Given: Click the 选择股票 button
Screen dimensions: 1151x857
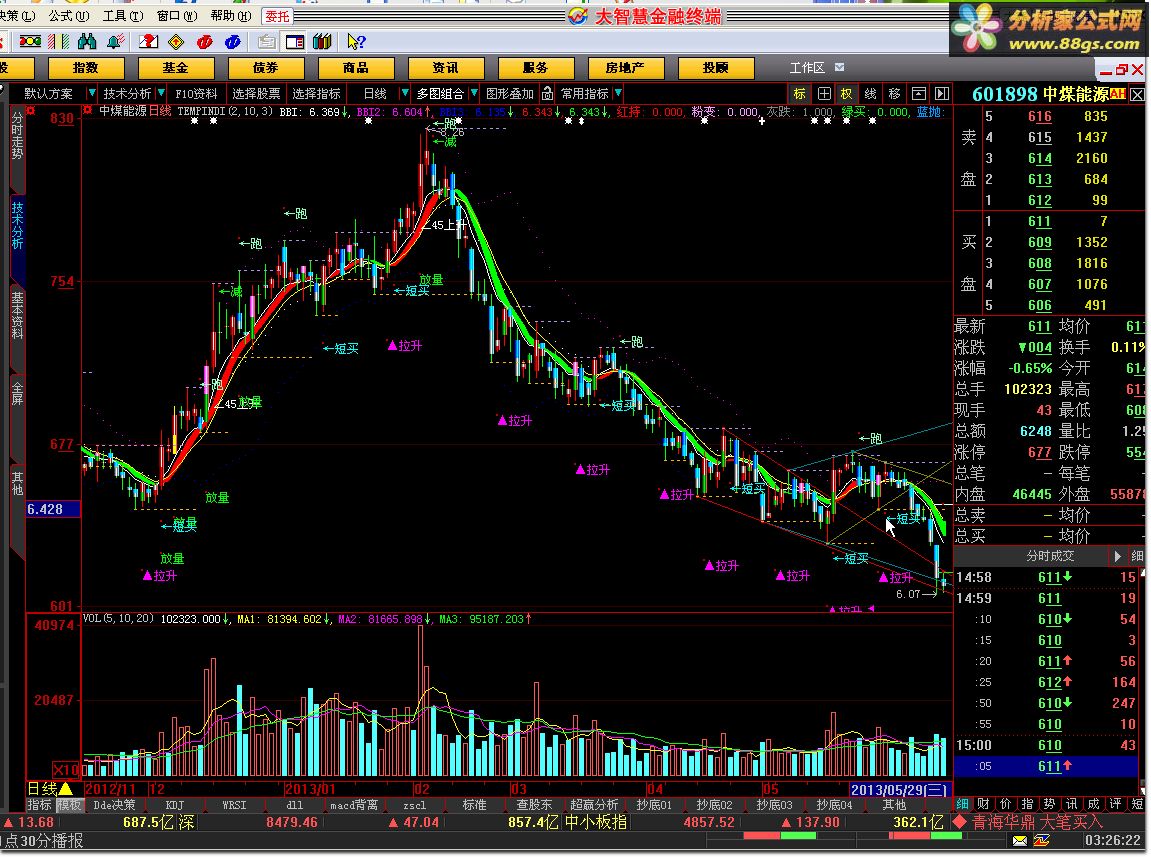Looking at the screenshot, I should click(255, 93).
